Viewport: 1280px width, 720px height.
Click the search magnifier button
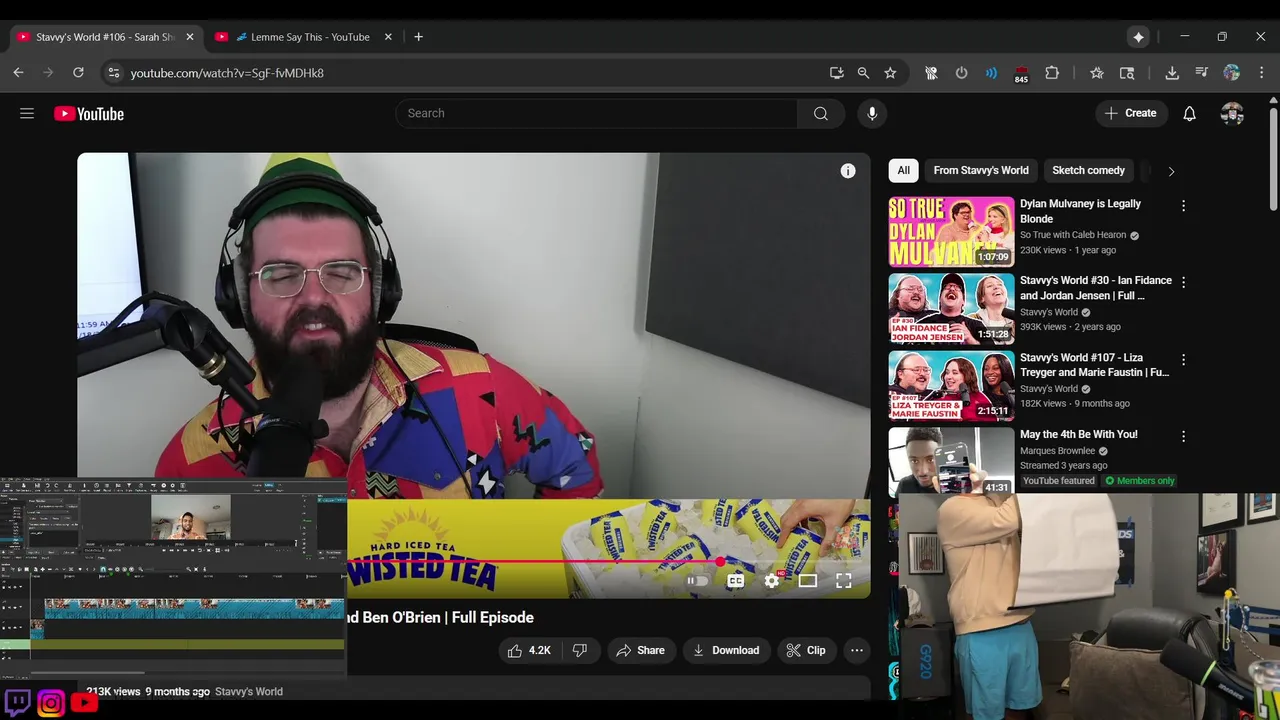pyautogui.click(x=821, y=113)
